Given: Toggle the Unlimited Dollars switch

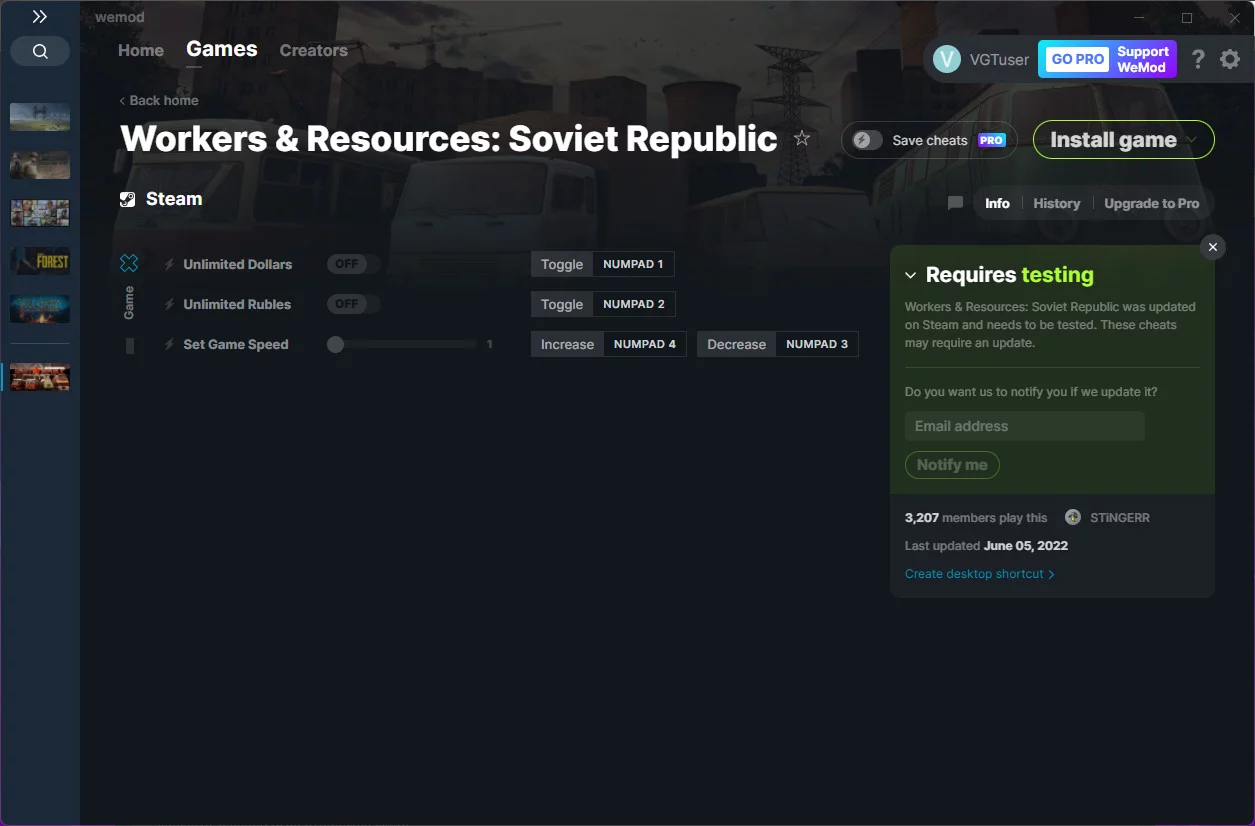Looking at the screenshot, I should click(x=353, y=264).
